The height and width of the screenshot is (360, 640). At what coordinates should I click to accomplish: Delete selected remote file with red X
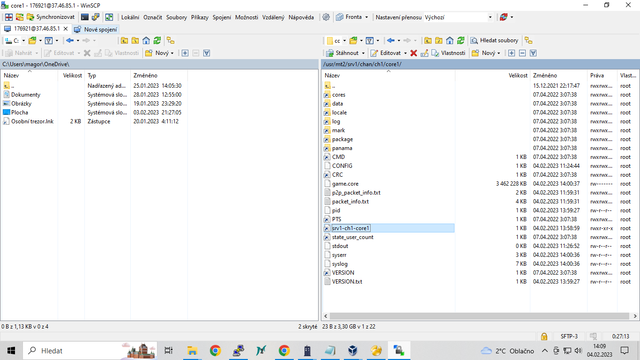[x=413, y=53]
